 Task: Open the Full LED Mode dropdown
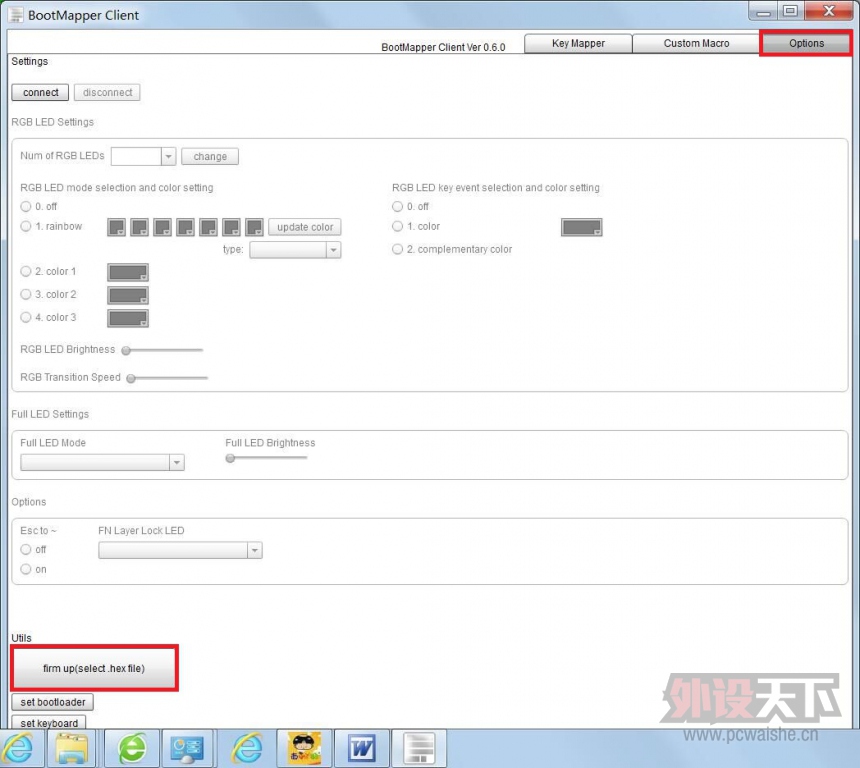[x=176, y=463]
